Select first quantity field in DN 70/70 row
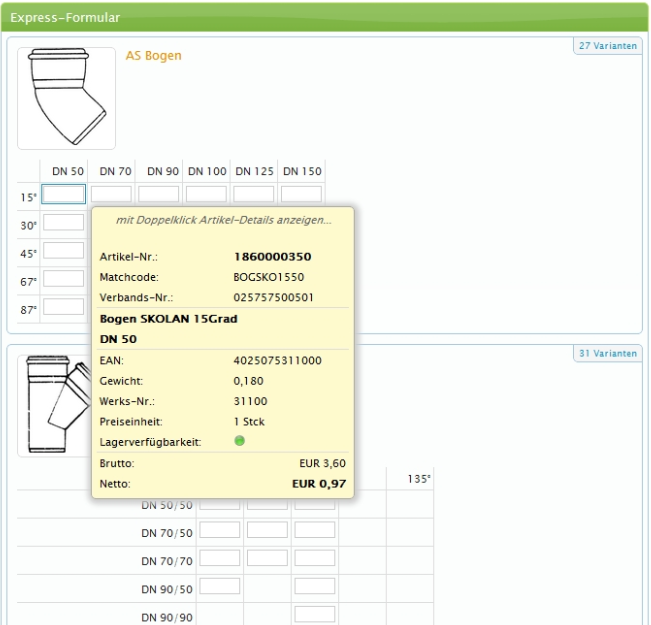This screenshot has height=625, width=651. pos(220,558)
